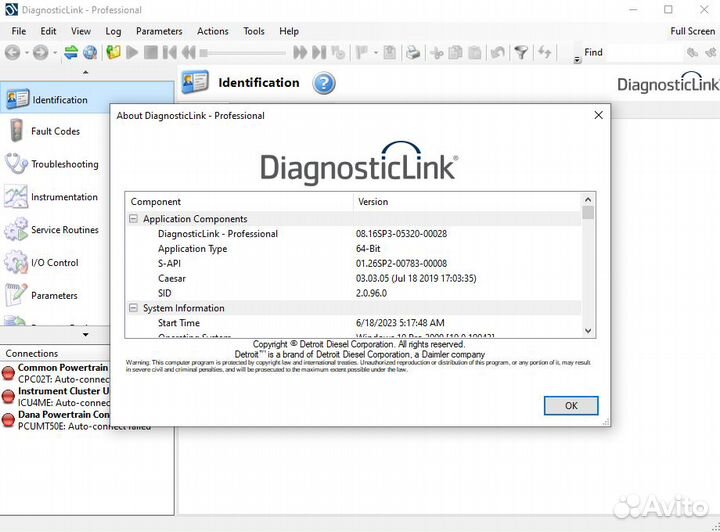Open I/O Control in the sidebar
Screen dimensions: 720x532
pos(55,263)
